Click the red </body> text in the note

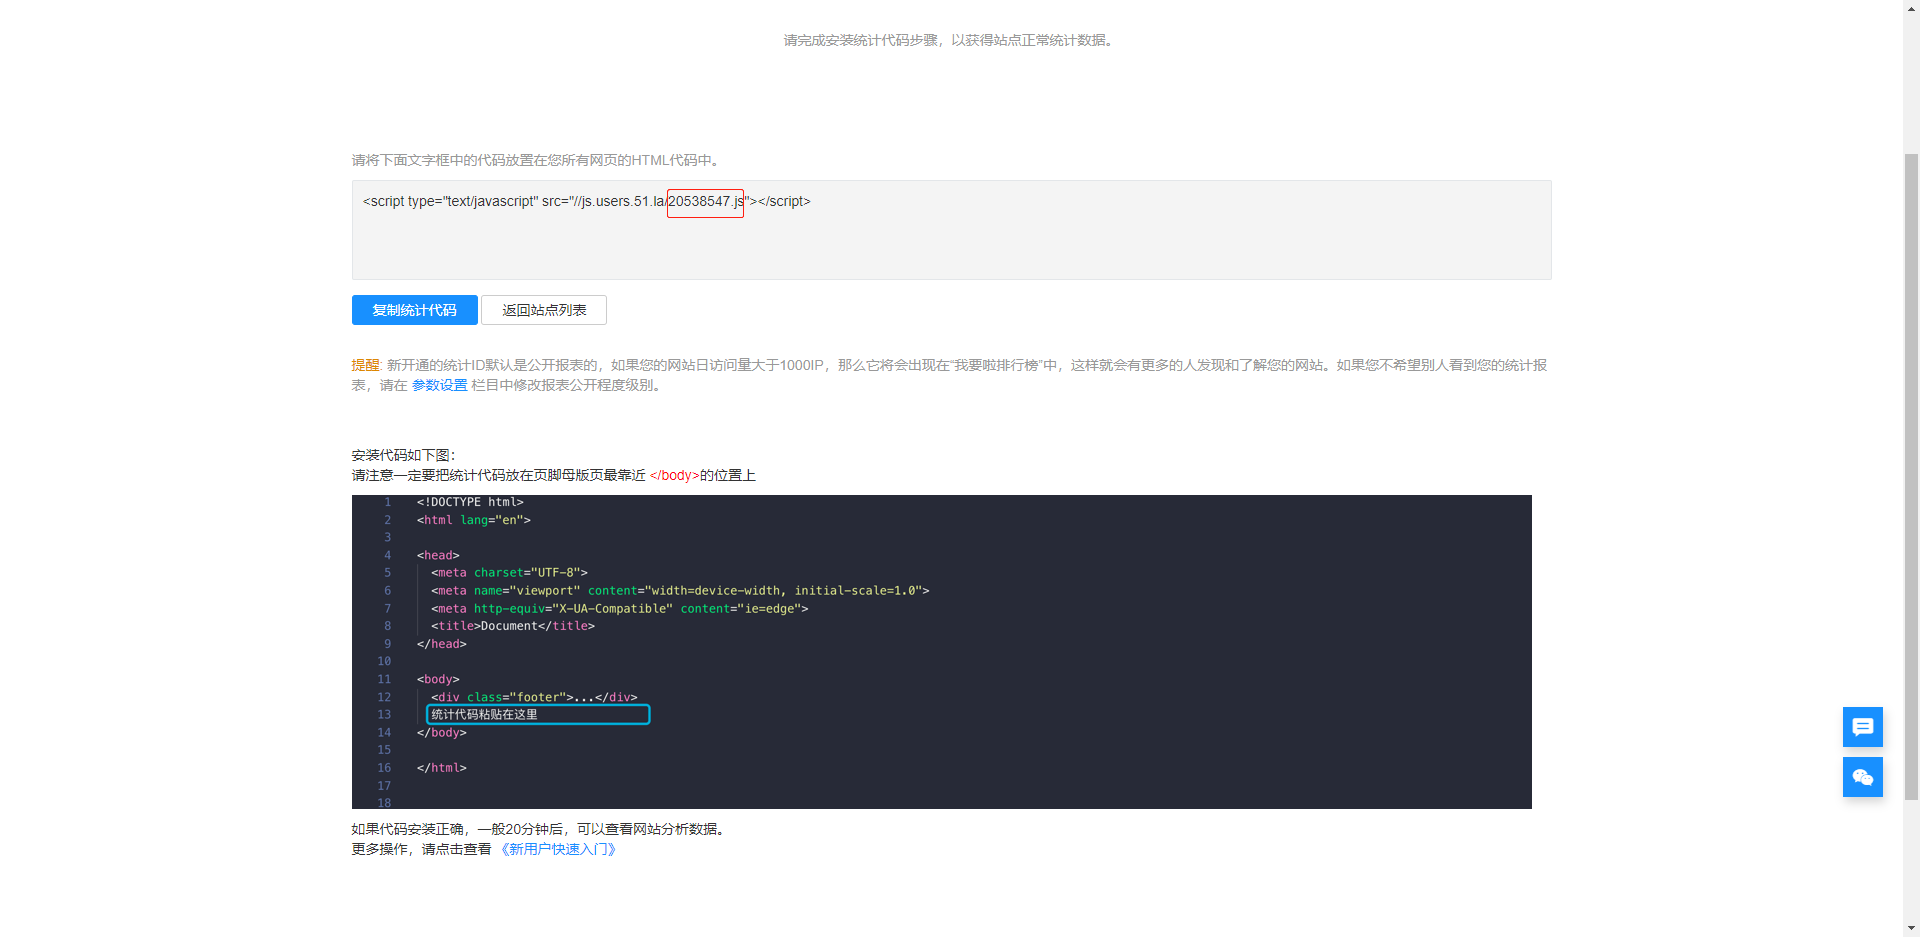(674, 475)
